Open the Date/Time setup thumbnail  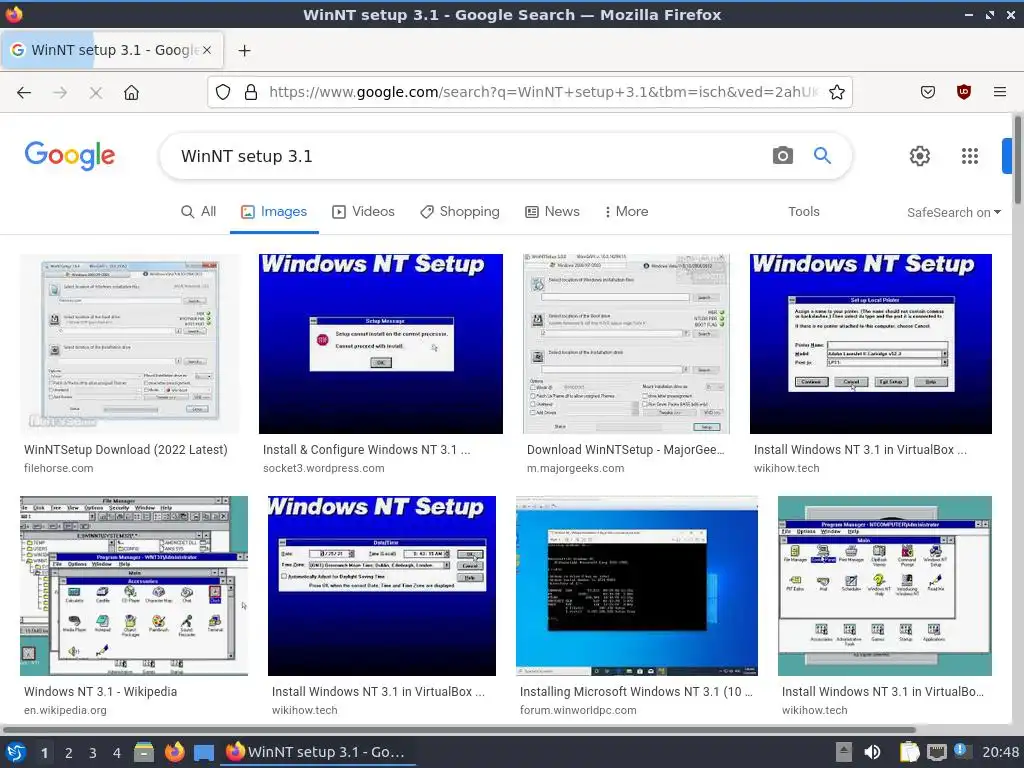[x=381, y=586]
